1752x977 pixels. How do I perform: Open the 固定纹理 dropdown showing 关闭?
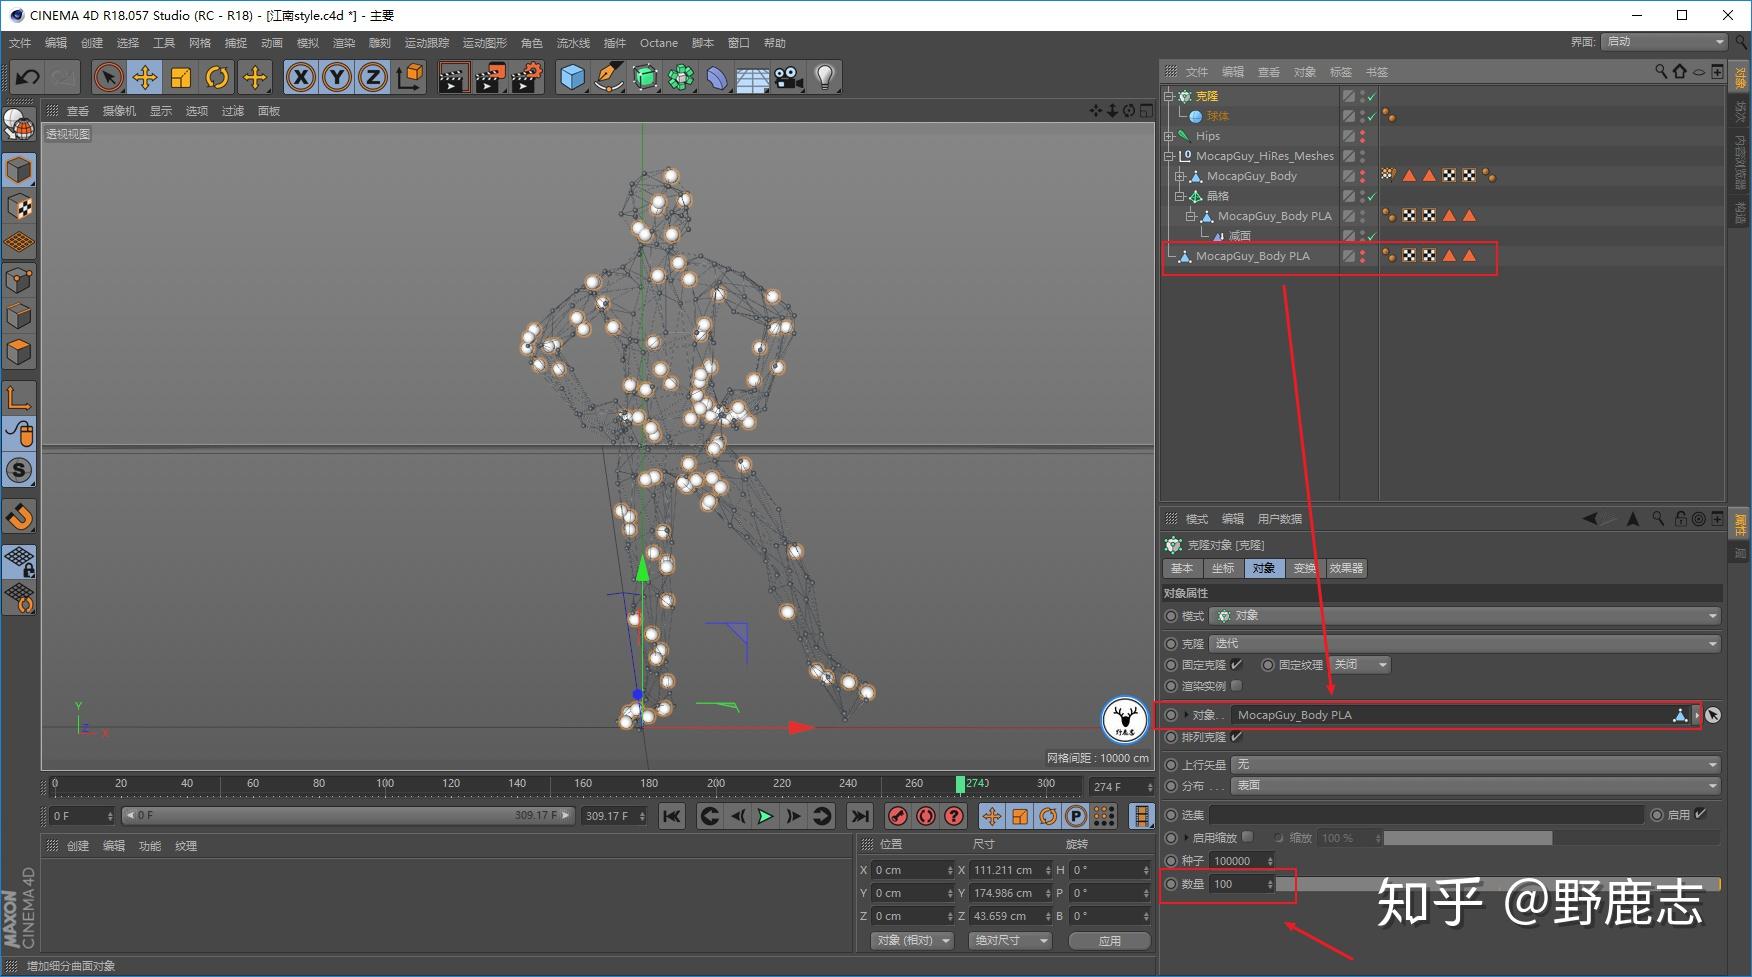click(1360, 664)
